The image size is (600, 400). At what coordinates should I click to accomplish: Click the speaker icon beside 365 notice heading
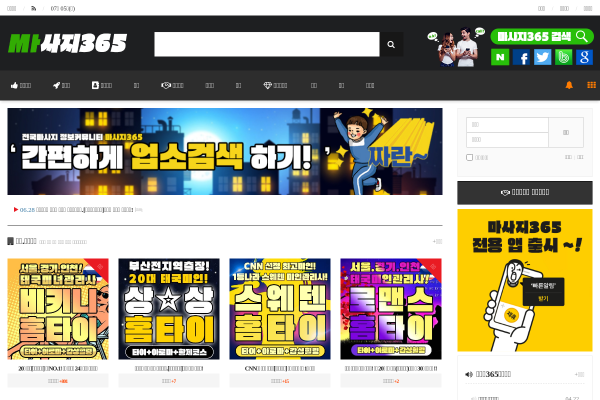(469, 374)
